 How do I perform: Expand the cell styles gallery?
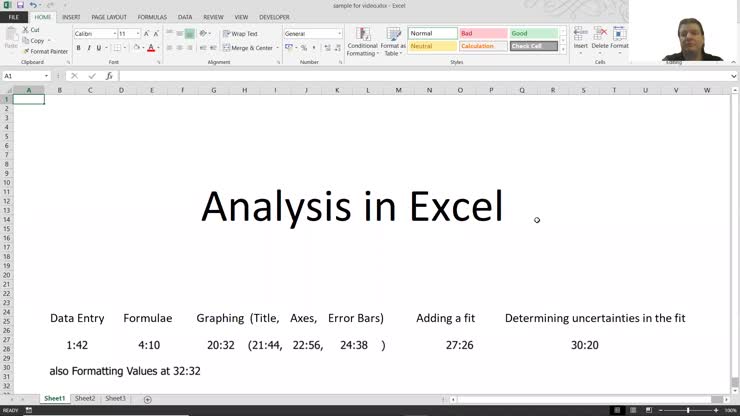tap(563, 49)
